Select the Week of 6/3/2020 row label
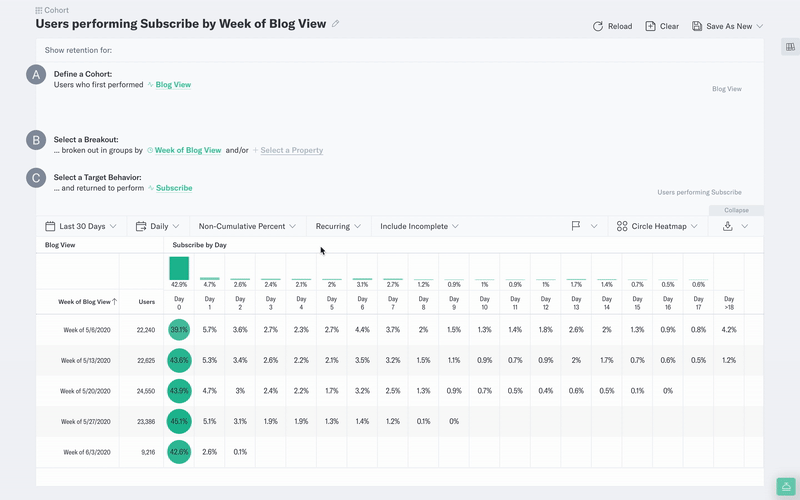800x500 pixels. pyautogui.click(x=87, y=453)
